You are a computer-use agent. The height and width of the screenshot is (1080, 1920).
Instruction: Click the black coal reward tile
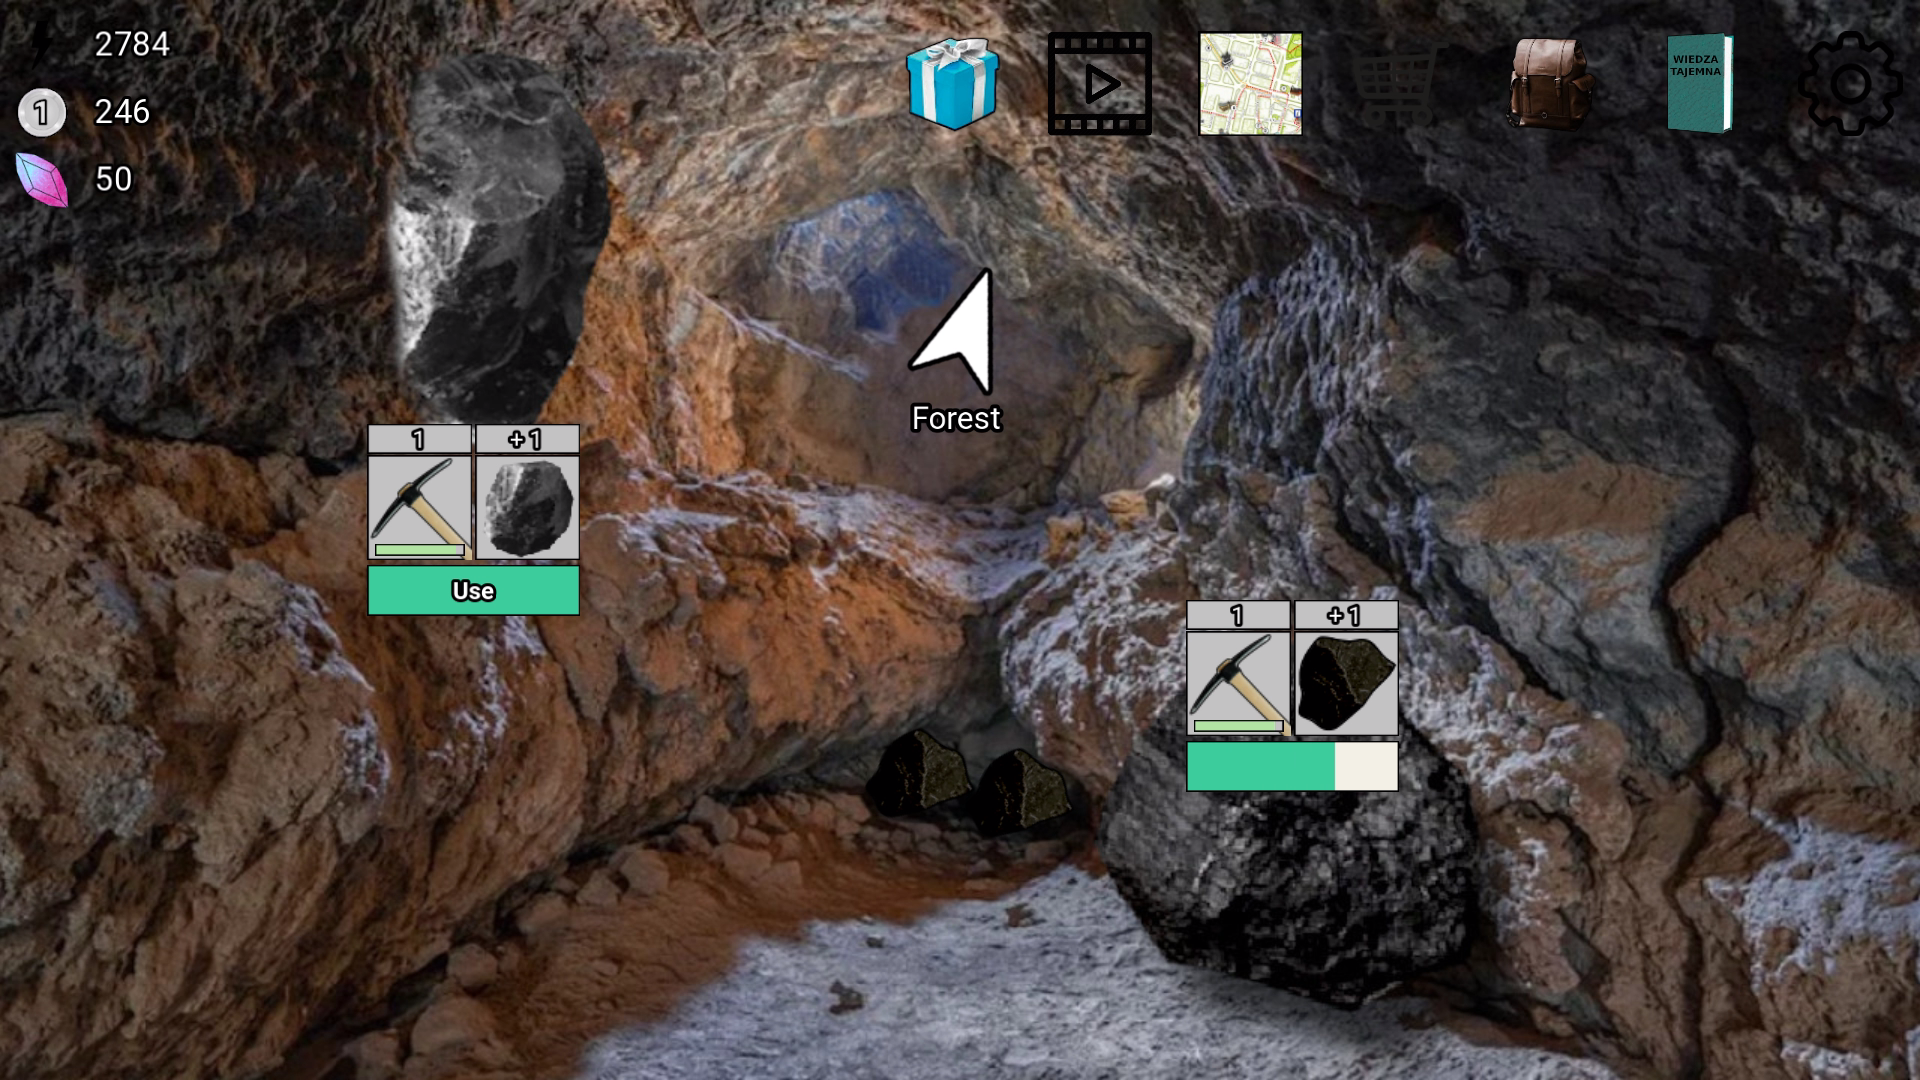(1345, 684)
